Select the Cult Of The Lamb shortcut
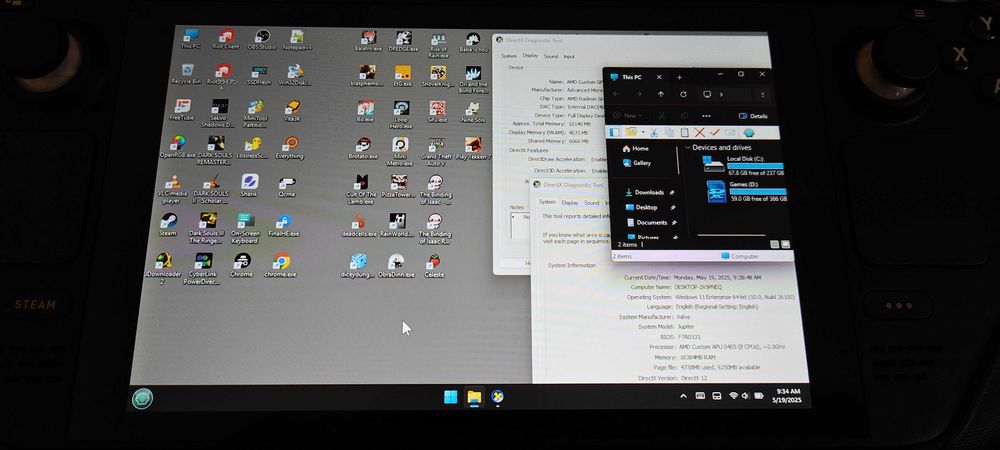The height and width of the screenshot is (450, 1000). [361, 189]
